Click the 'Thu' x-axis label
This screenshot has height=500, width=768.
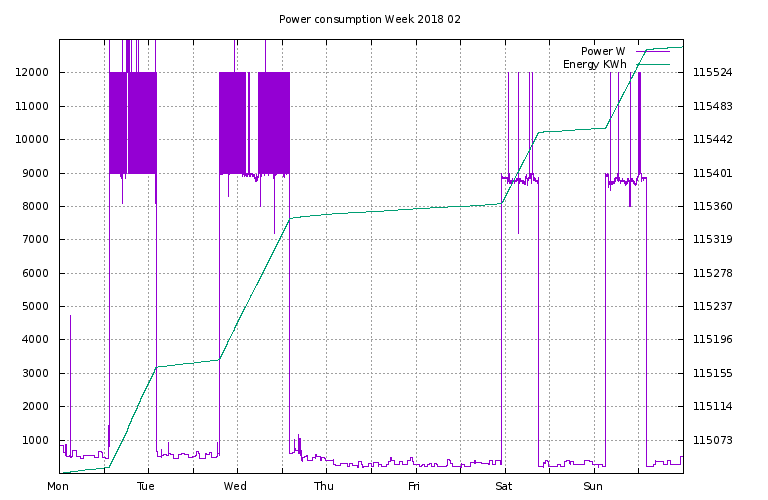point(324,486)
